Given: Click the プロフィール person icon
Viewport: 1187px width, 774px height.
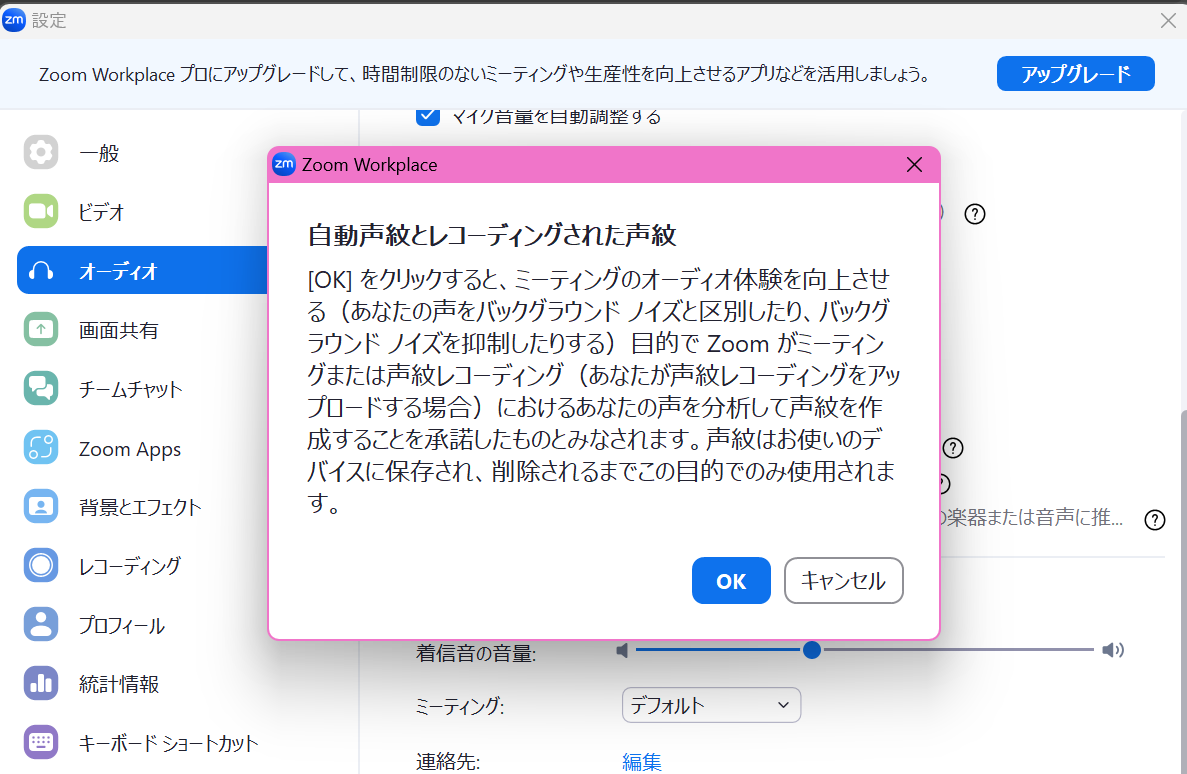Looking at the screenshot, I should pos(41,625).
